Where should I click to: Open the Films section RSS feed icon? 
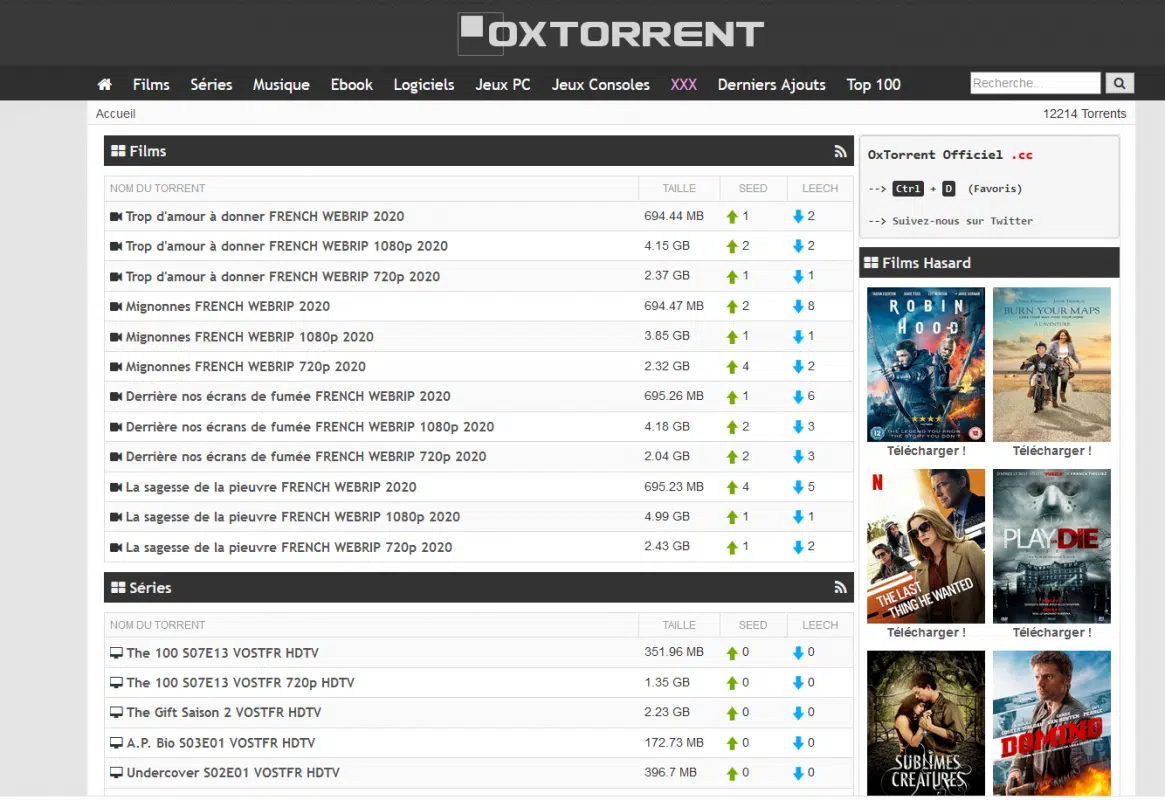[x=840, y=152]
